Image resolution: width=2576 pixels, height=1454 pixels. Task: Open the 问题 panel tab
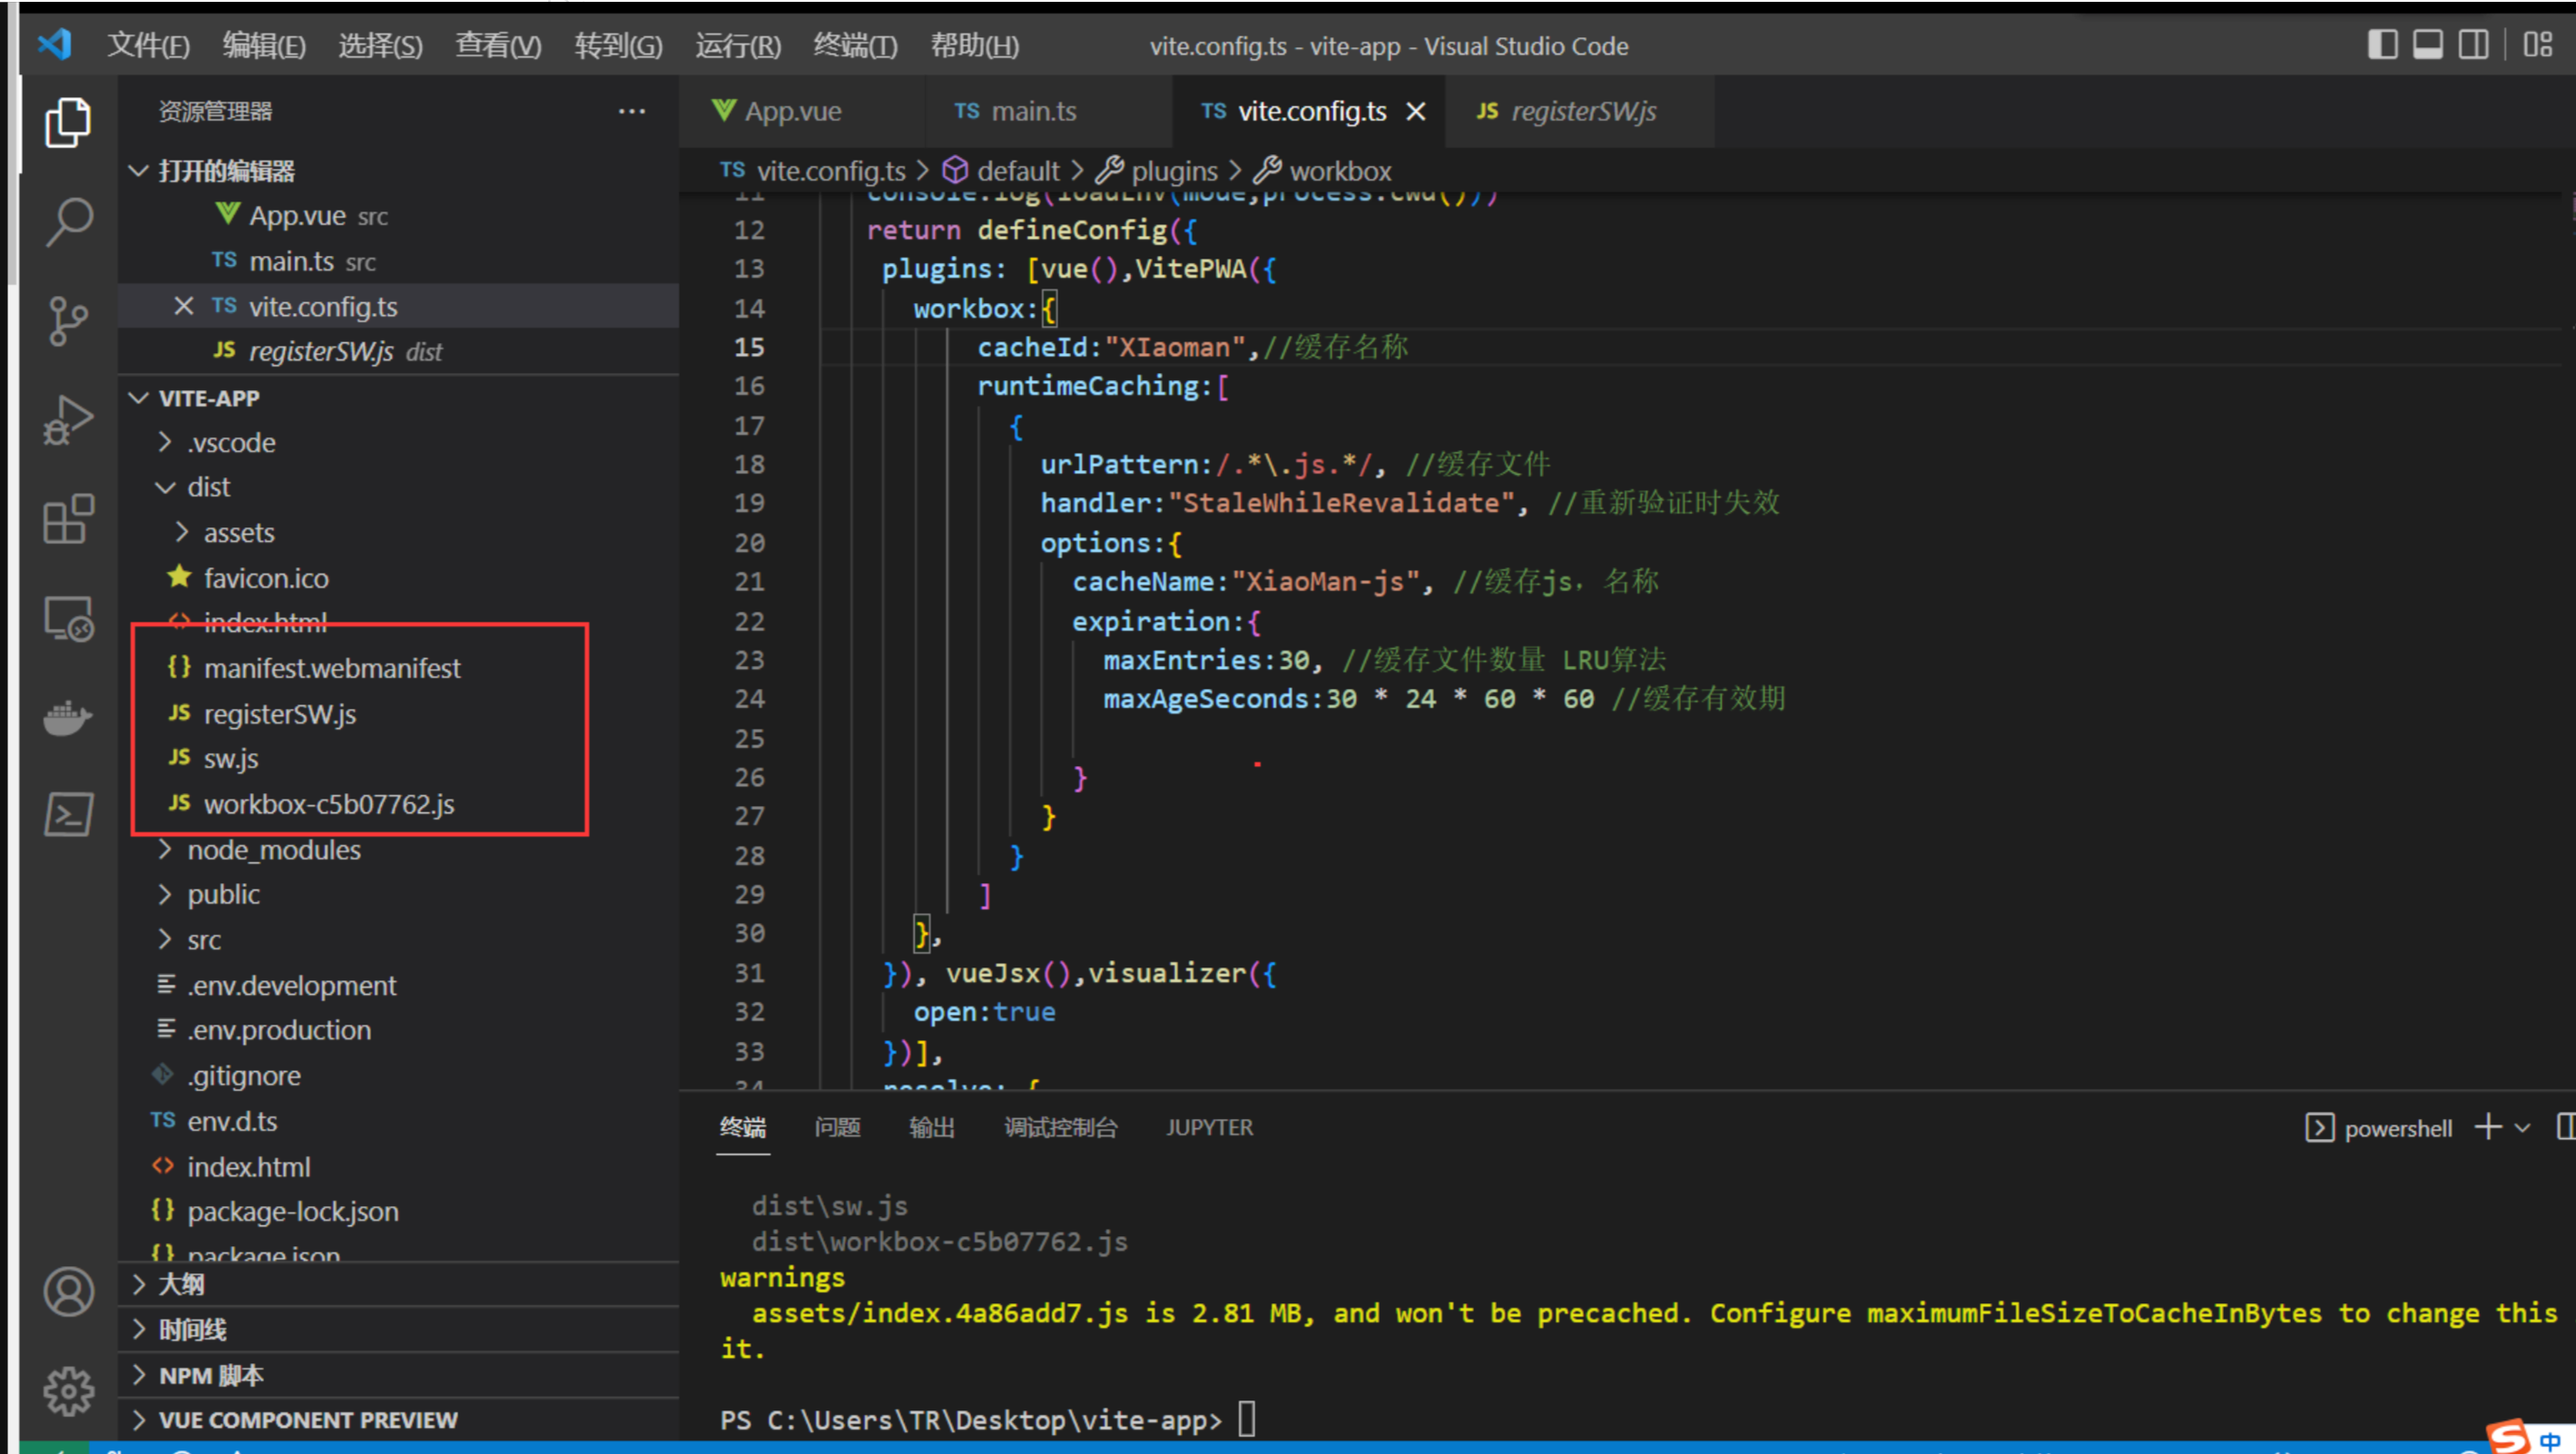coord(837,1127)
